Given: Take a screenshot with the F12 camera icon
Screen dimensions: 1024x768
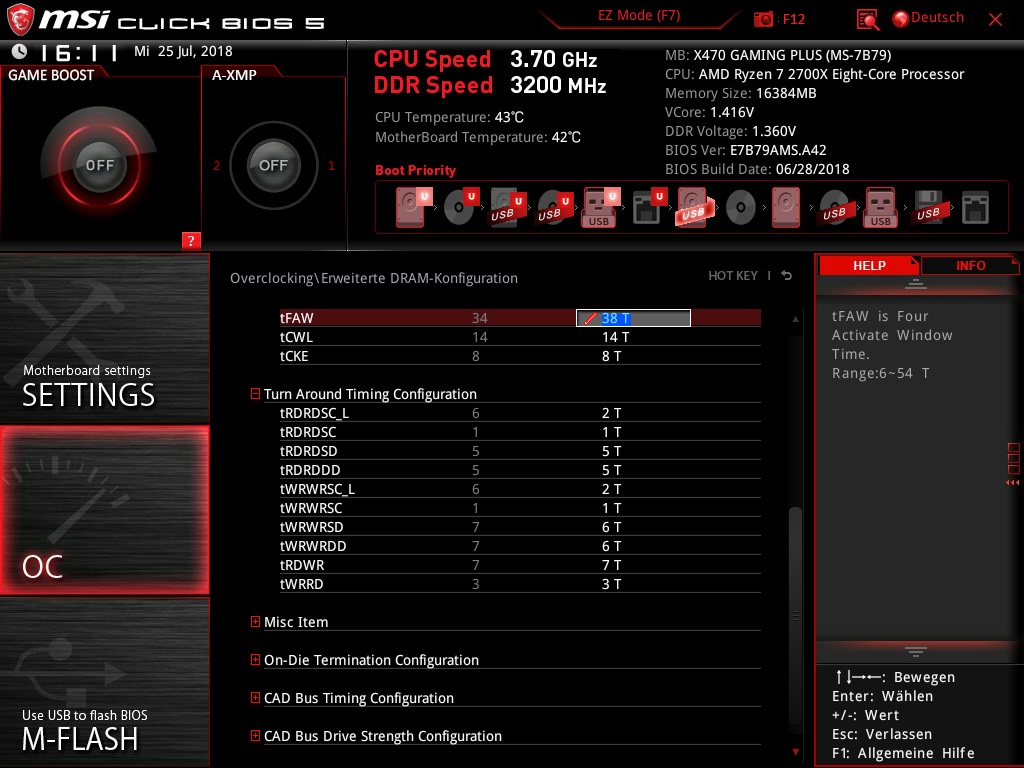Looking at the screenshot, I should (763, 20).
